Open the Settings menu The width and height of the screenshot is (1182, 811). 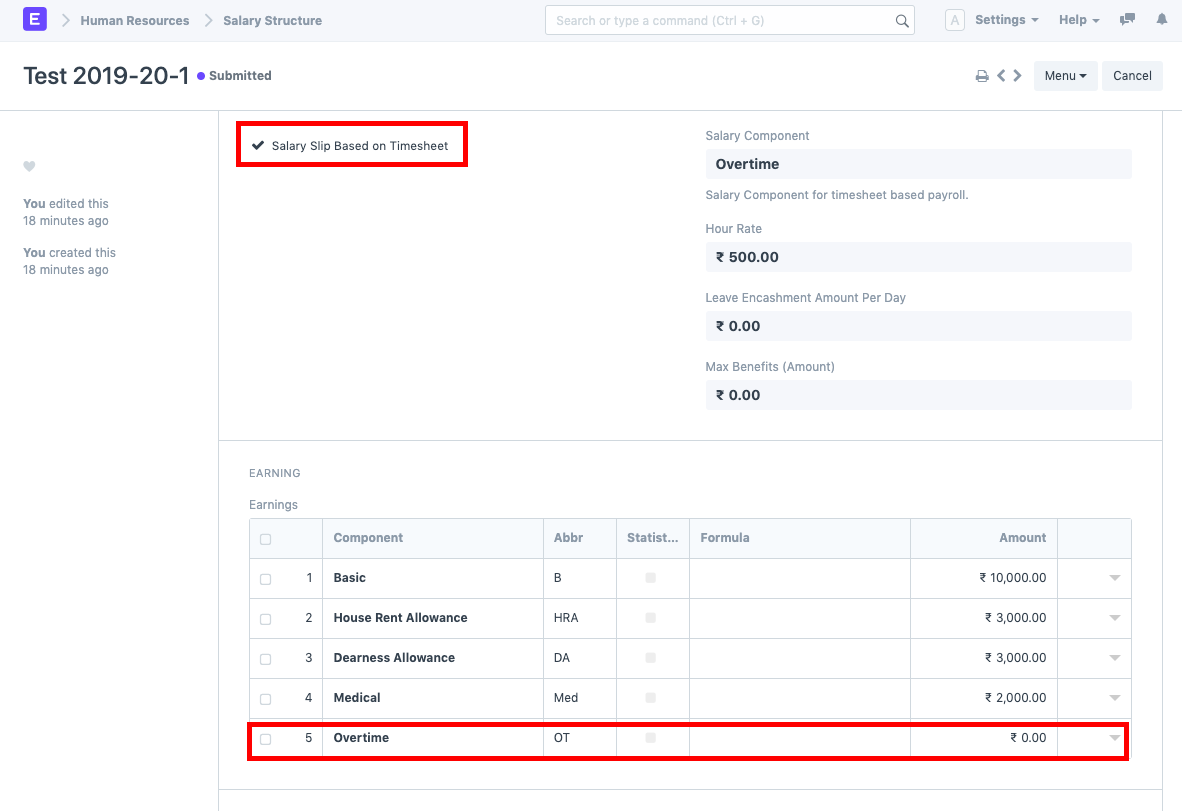pyautogui.click(x=1005, y=20)
